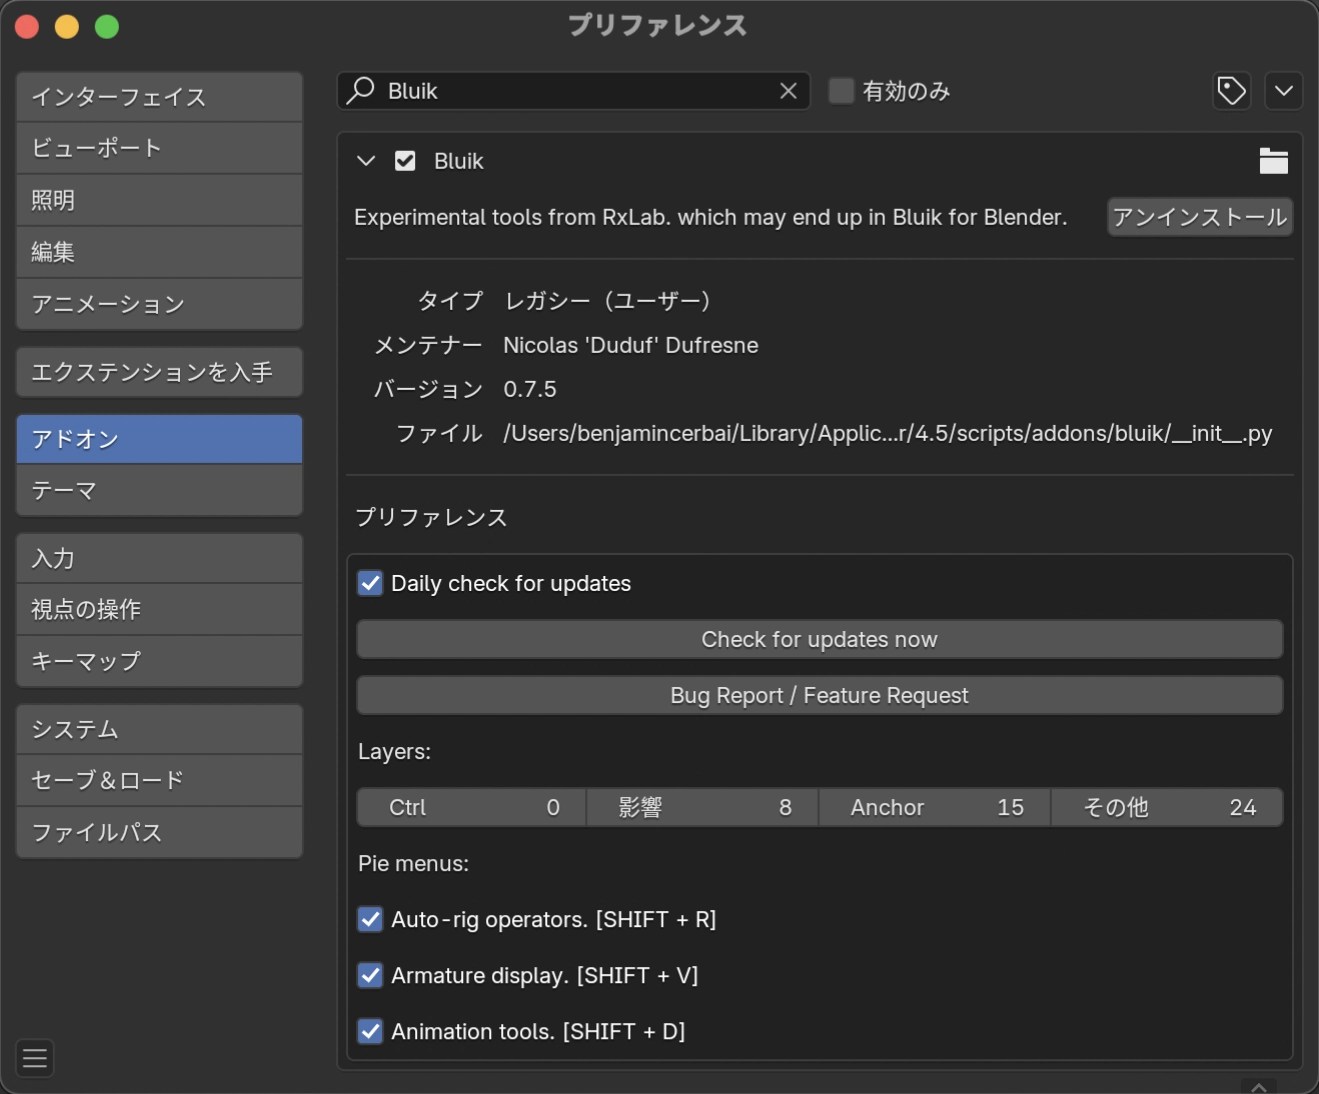
Task: Click the search magnifier icon
Action: coord(361,91)
